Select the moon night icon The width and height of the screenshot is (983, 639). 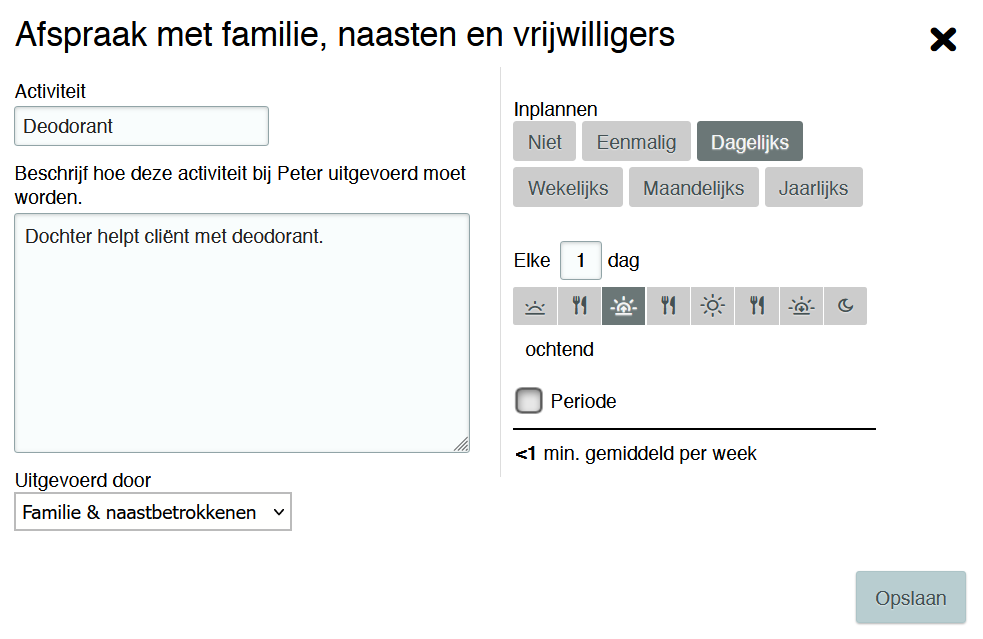[x=846, y=306]
